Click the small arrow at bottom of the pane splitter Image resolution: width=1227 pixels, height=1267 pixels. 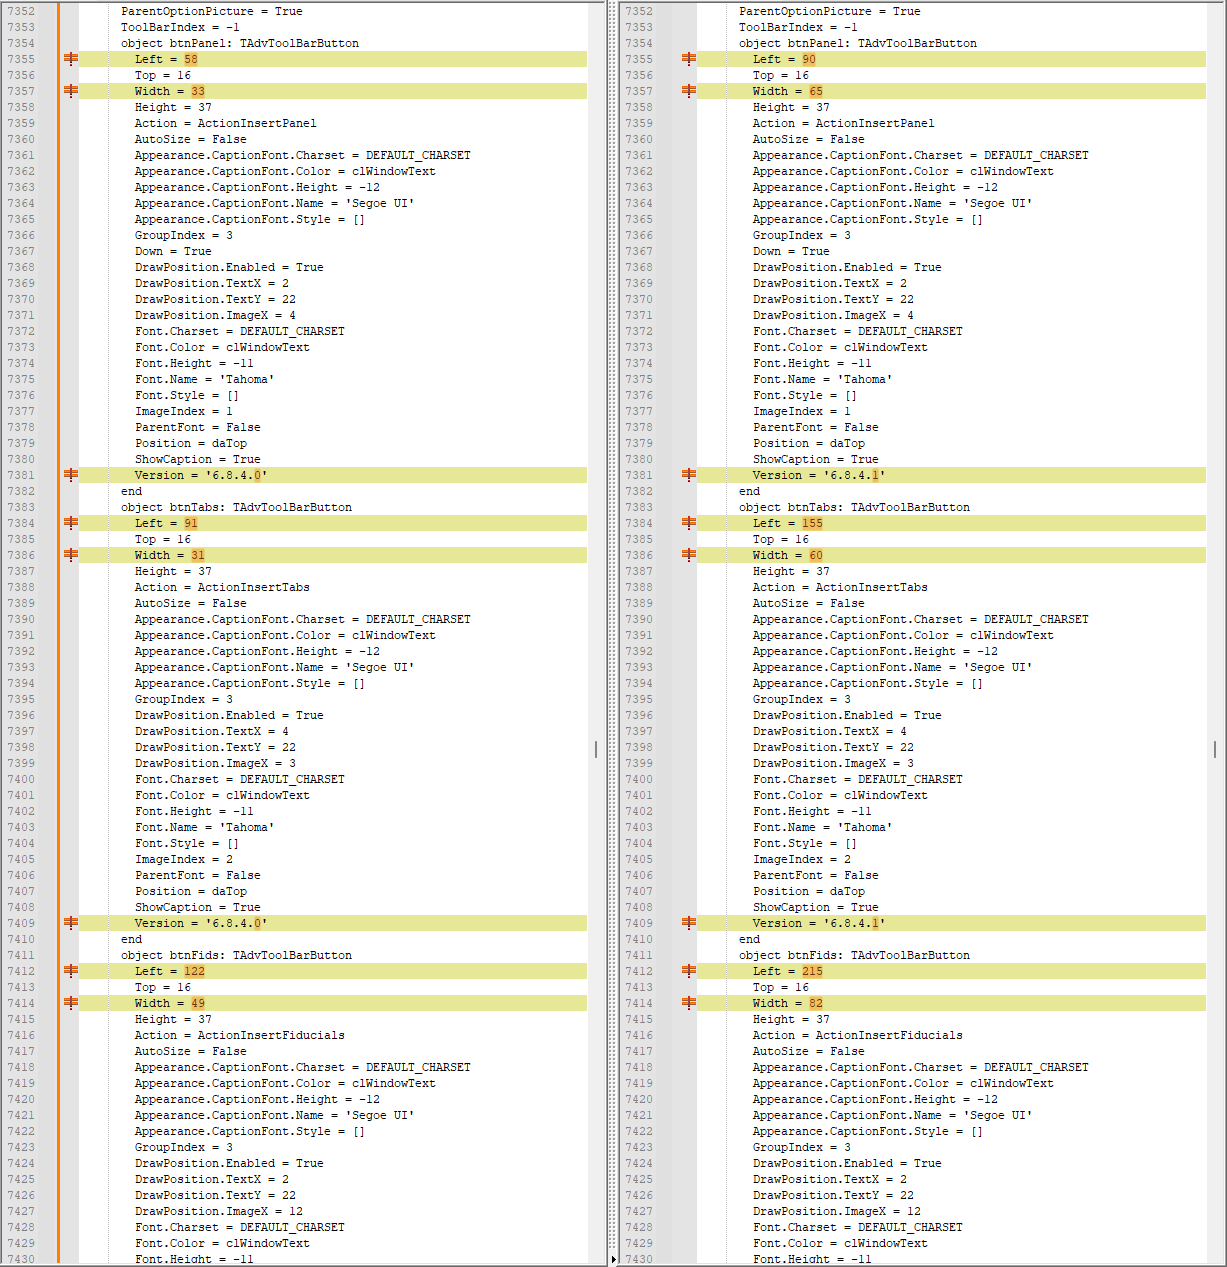point(613,1259)
